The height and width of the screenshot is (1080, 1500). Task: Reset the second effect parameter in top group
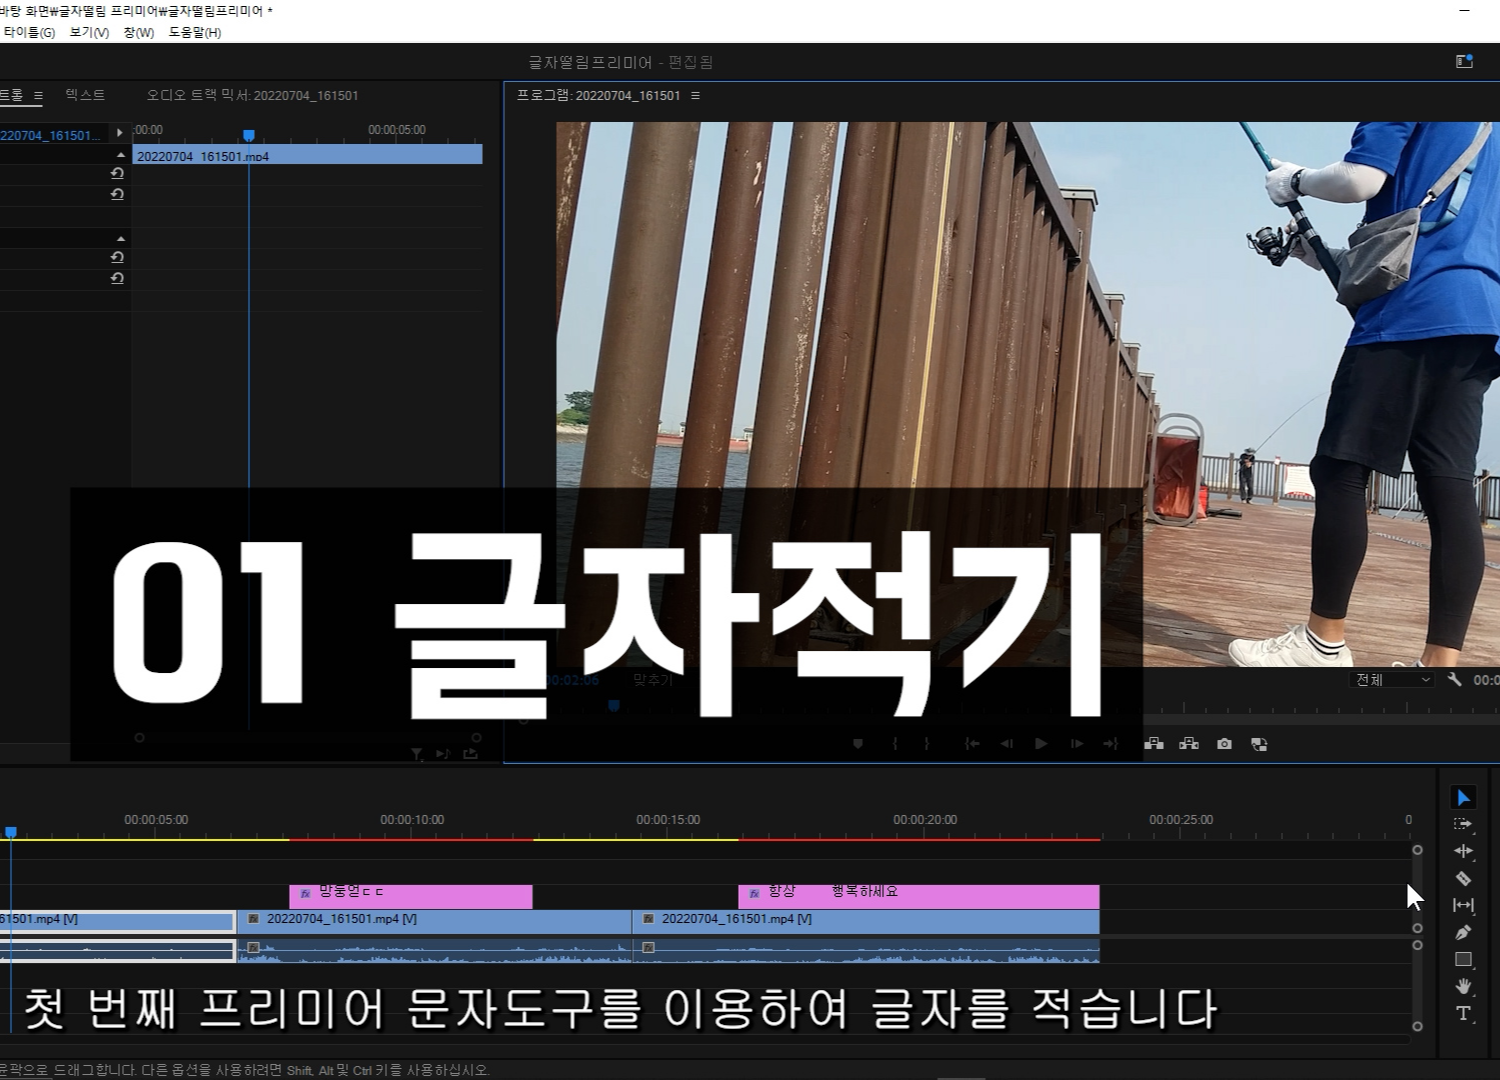[x=117, y=194]
